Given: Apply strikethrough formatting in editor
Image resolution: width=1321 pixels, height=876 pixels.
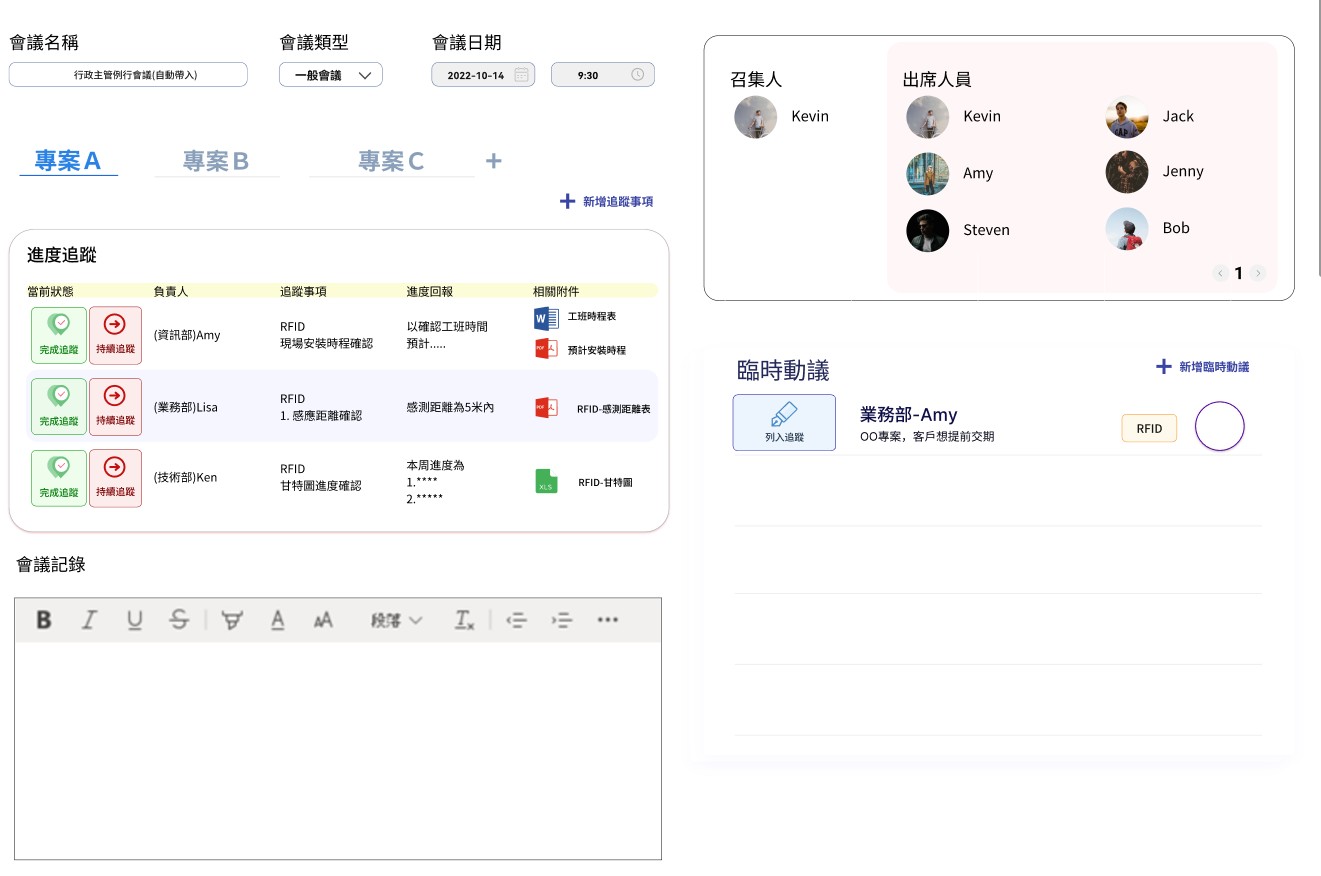Looking at the screenshot, I should point(179,620).
